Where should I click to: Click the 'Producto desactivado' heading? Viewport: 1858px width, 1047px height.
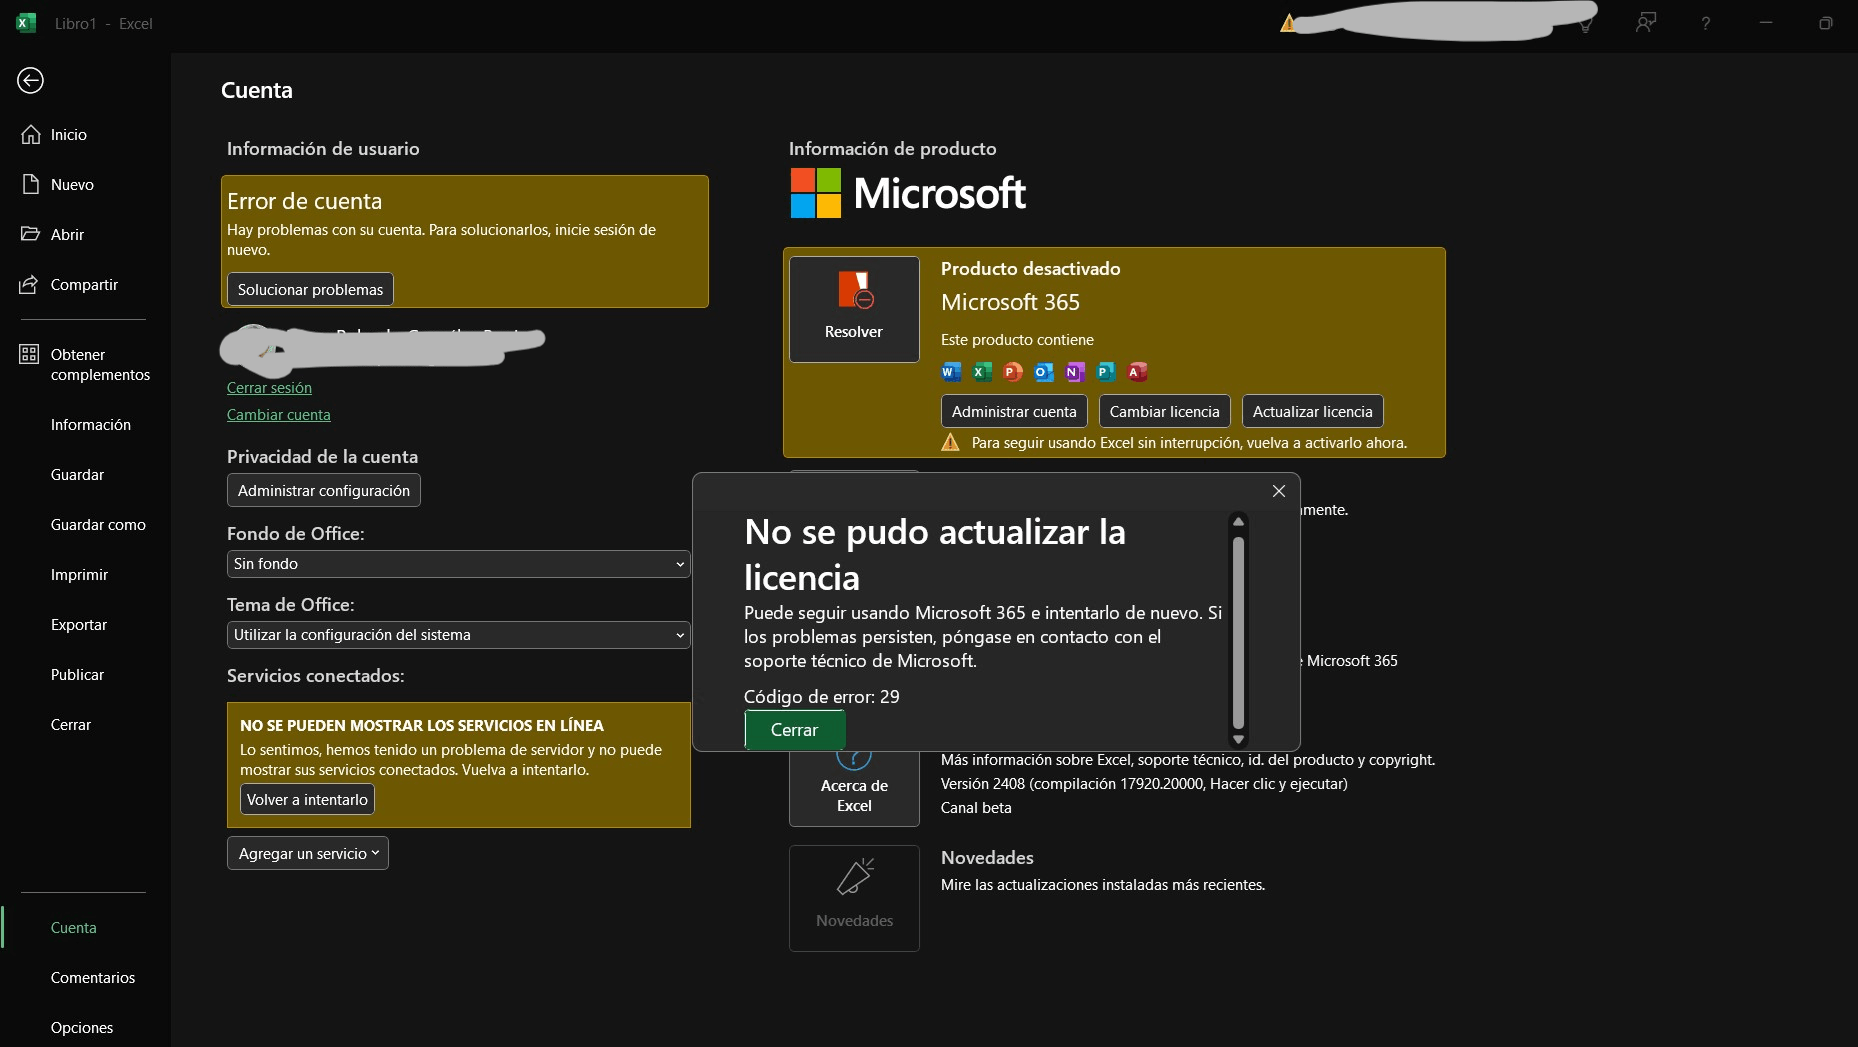point(1030,268)
